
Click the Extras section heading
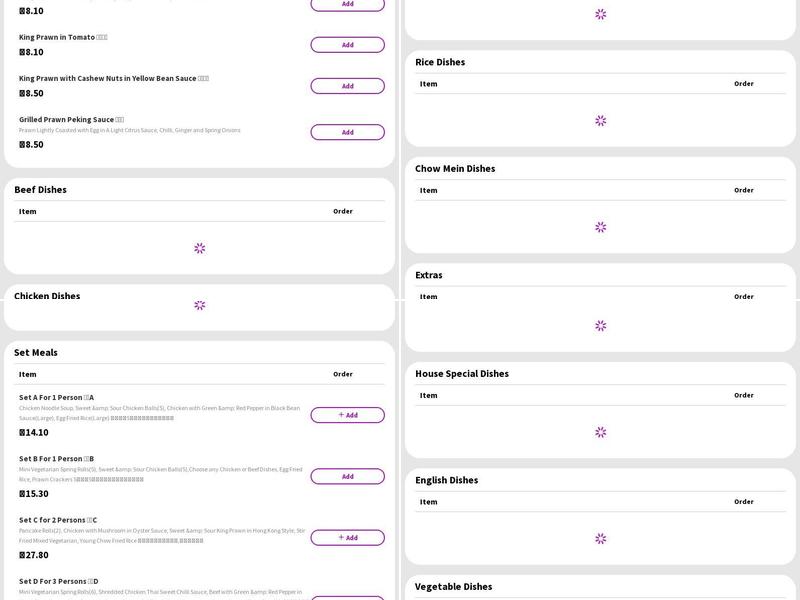(x=428, y=275)
